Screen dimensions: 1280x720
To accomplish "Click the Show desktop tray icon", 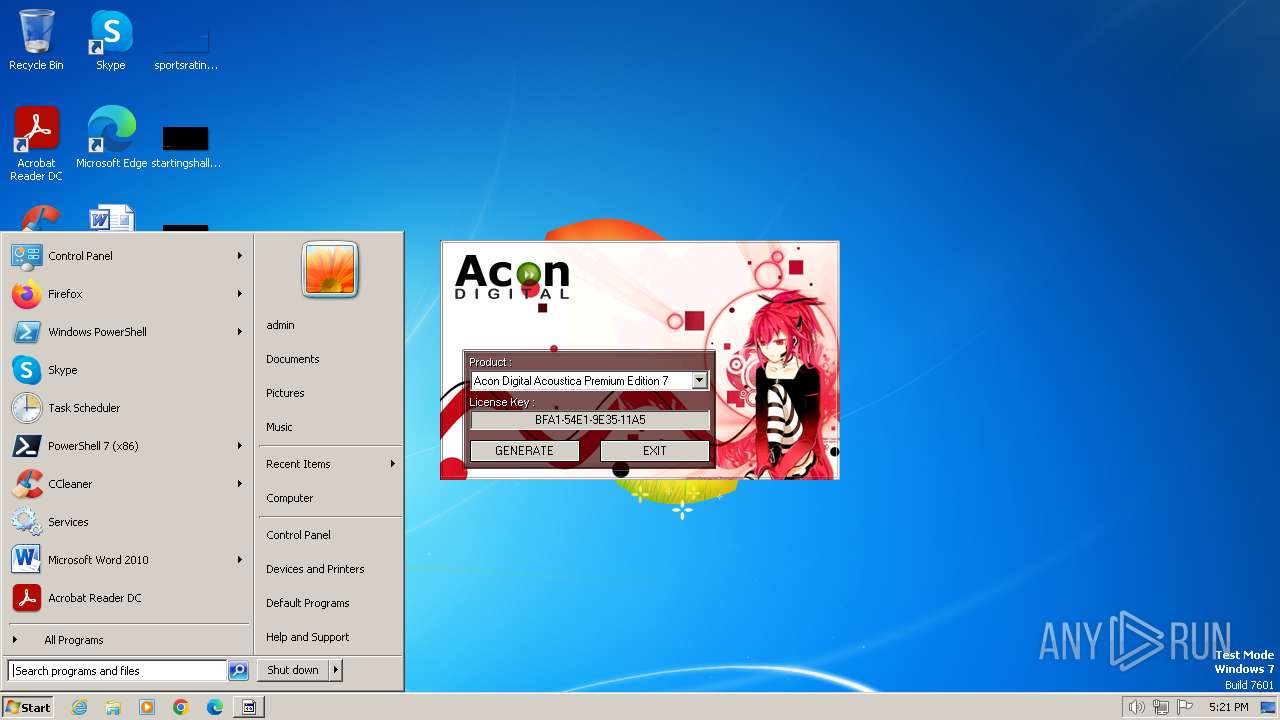I will click(x=1268, y=707).
